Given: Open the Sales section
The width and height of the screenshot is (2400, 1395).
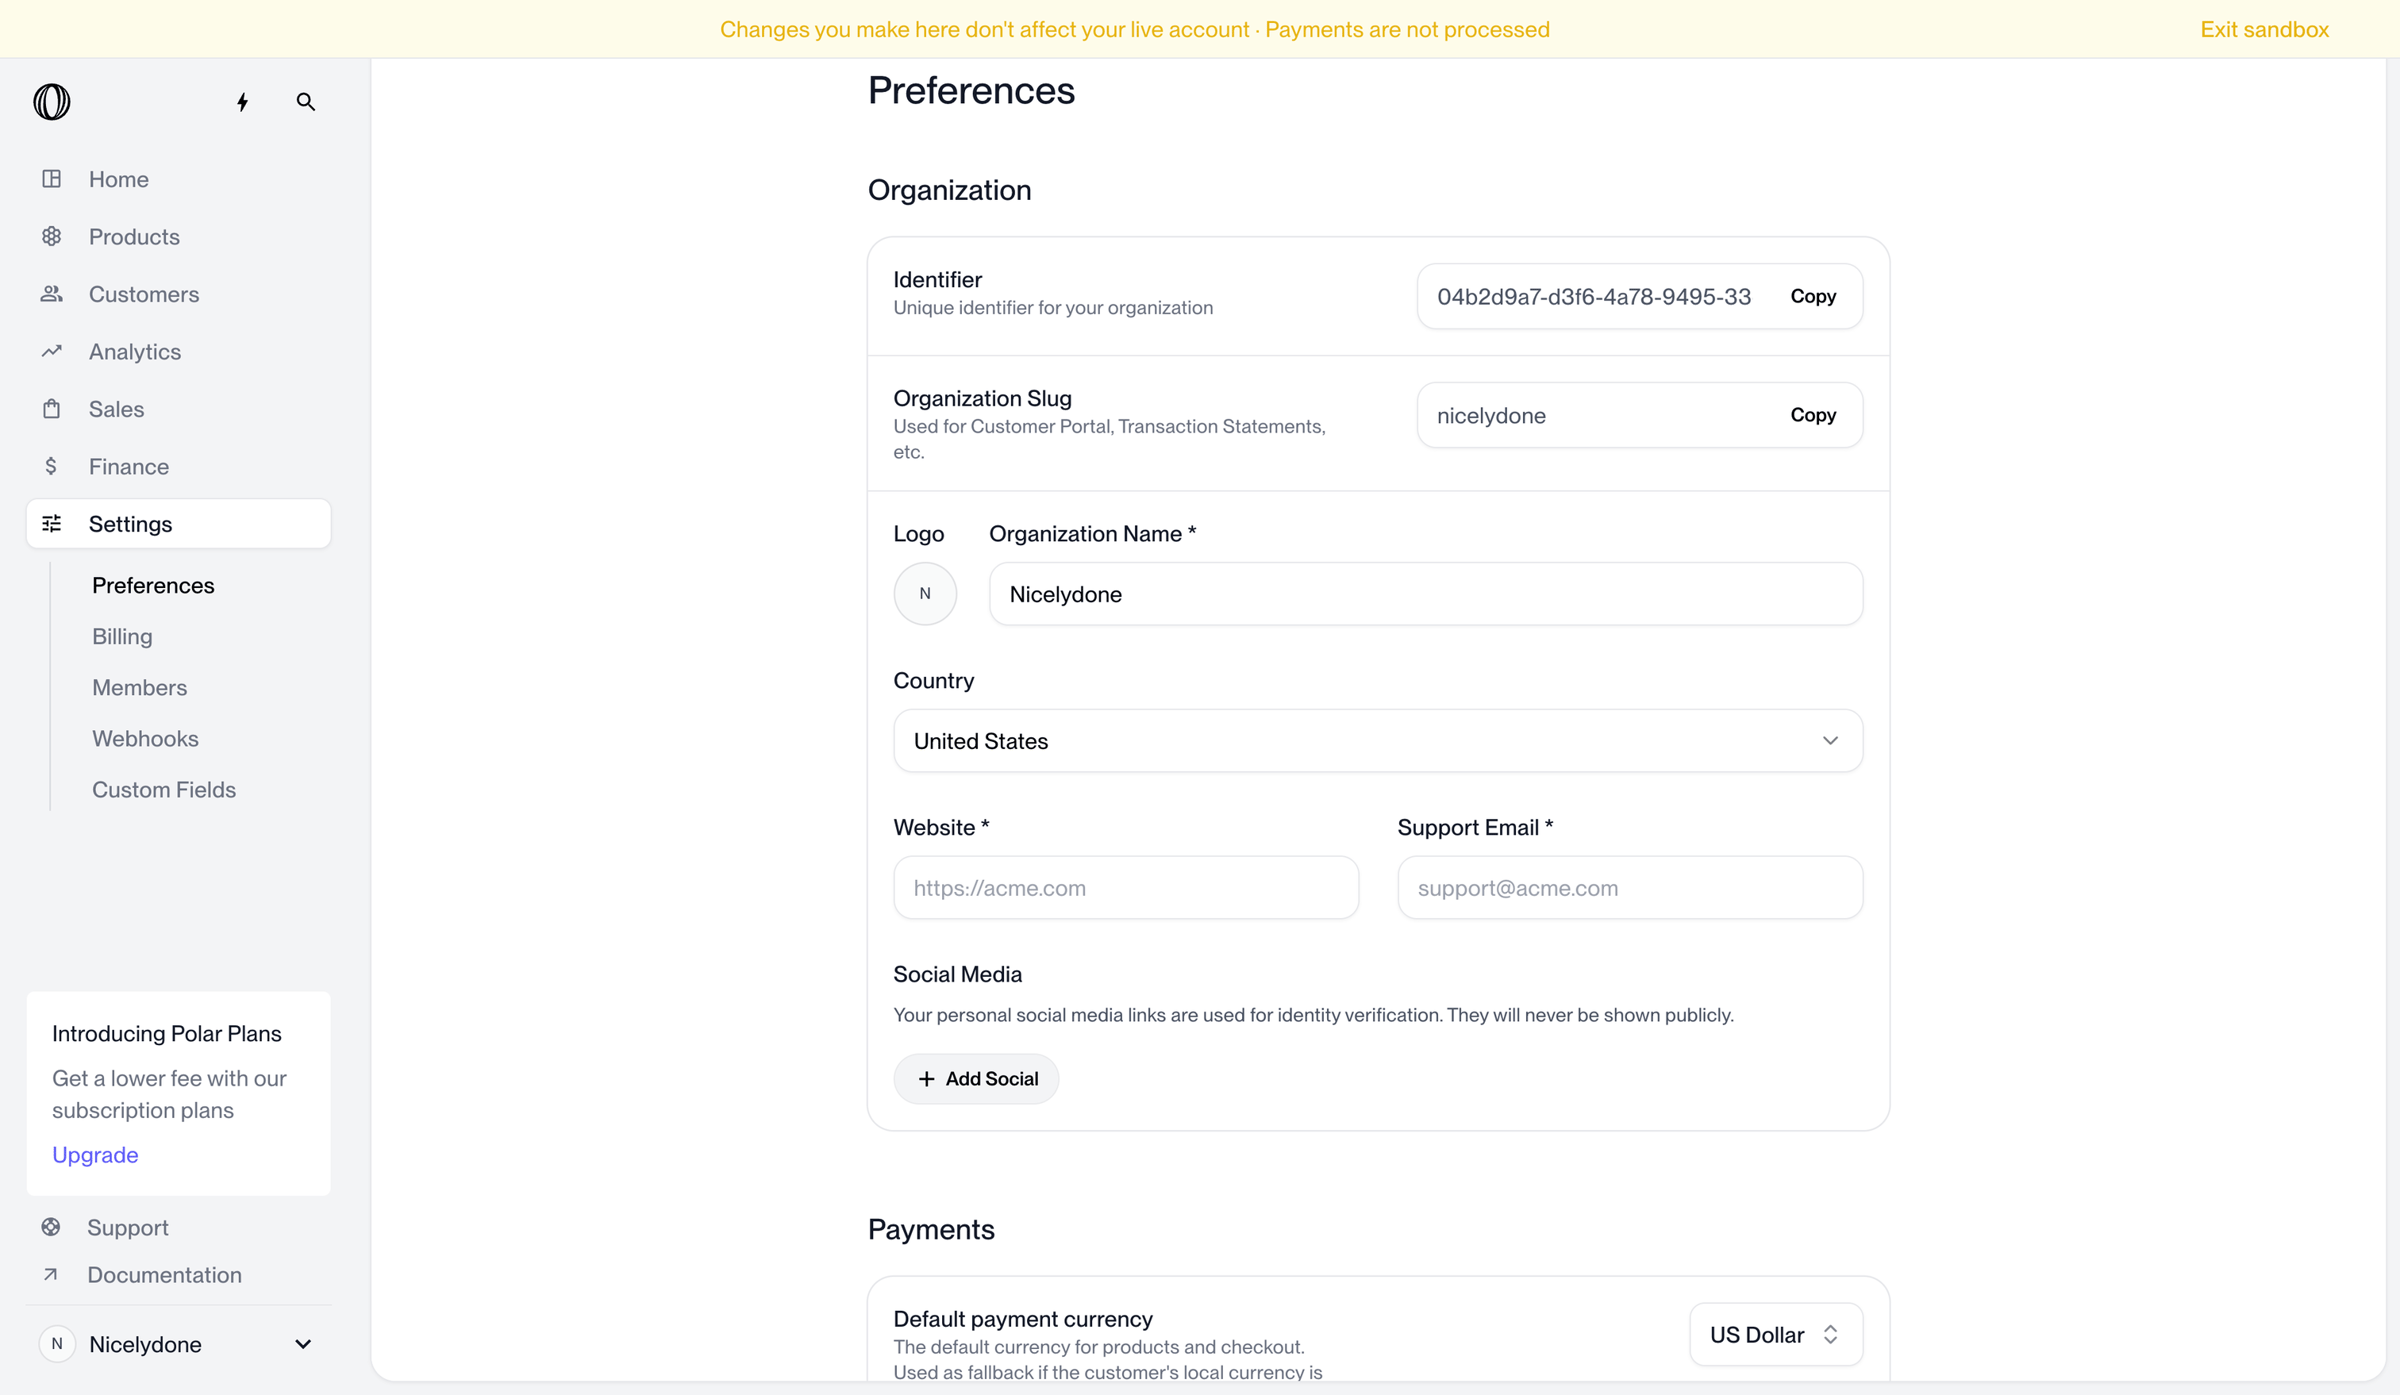Looking at the screenshot, I should pos(179,409).
